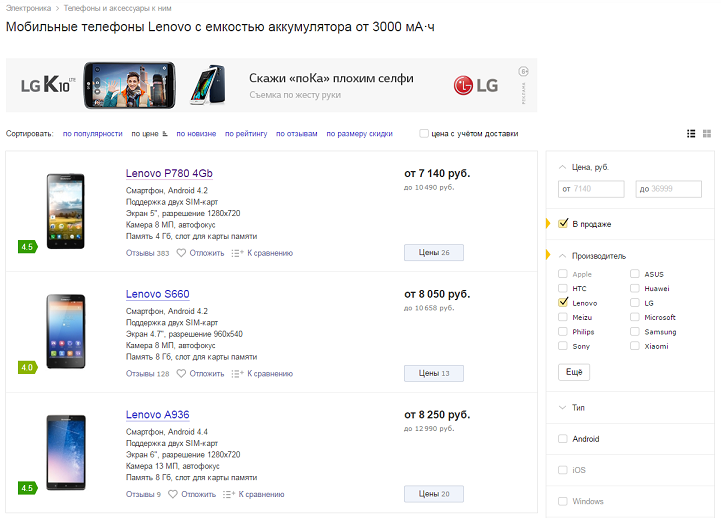Viewport: 721px width, 518px height.
Task: Click price 'от 7 140 руб.'
Action: [437, 173]
